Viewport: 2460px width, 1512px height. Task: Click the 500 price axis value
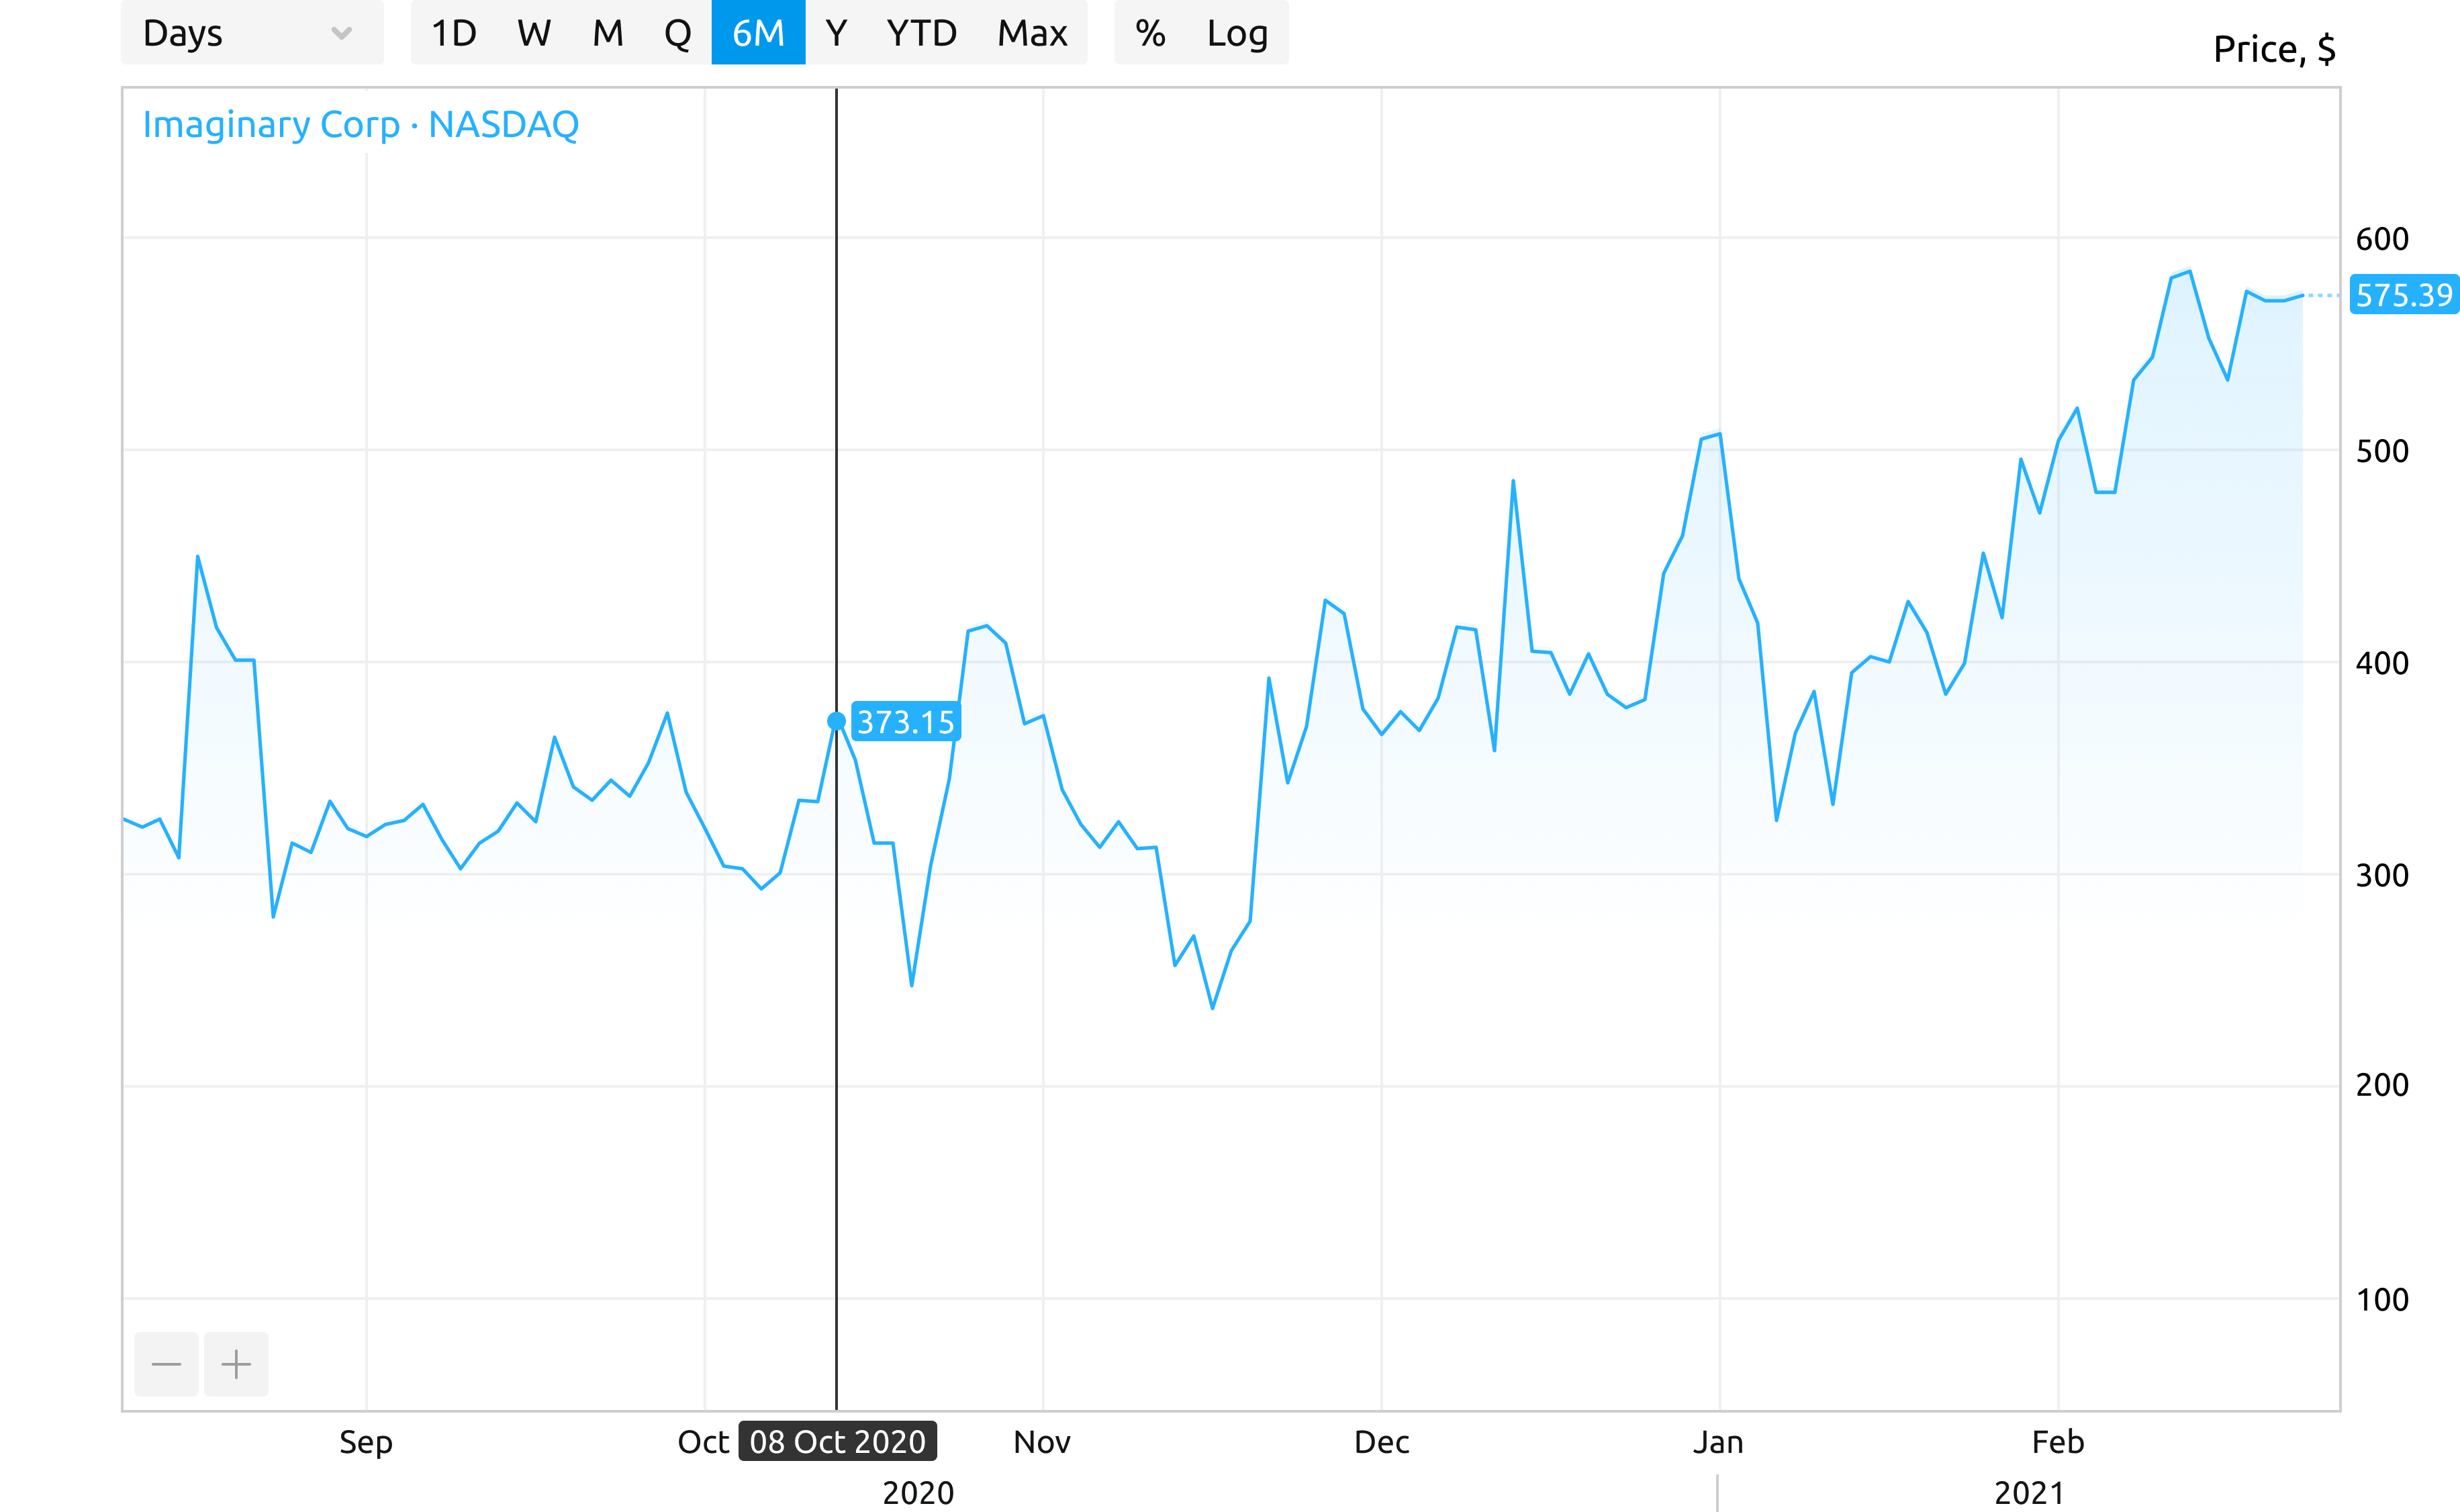point(2382,451)
